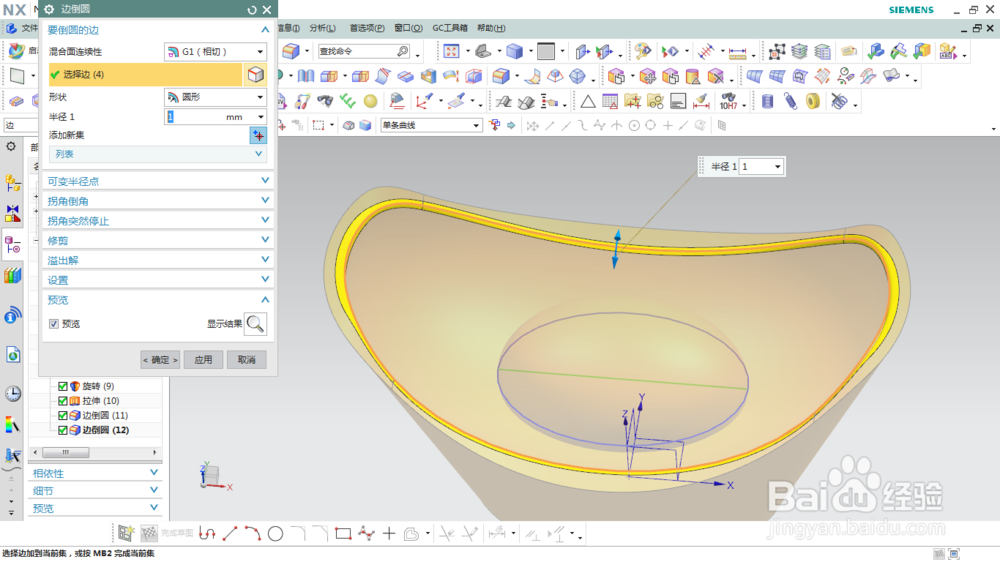Image resolution: width=1000 pixels, height=562 pixels.
Task: Select the spring modeling icon
Action: click(791, 101)
